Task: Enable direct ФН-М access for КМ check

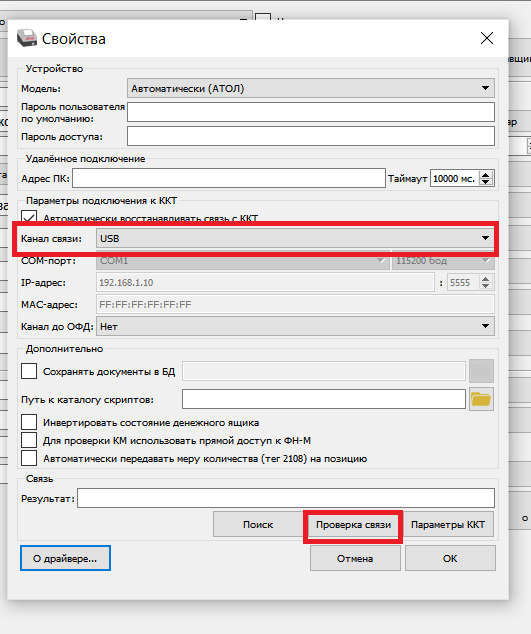Action: click(x=29, y=440)
